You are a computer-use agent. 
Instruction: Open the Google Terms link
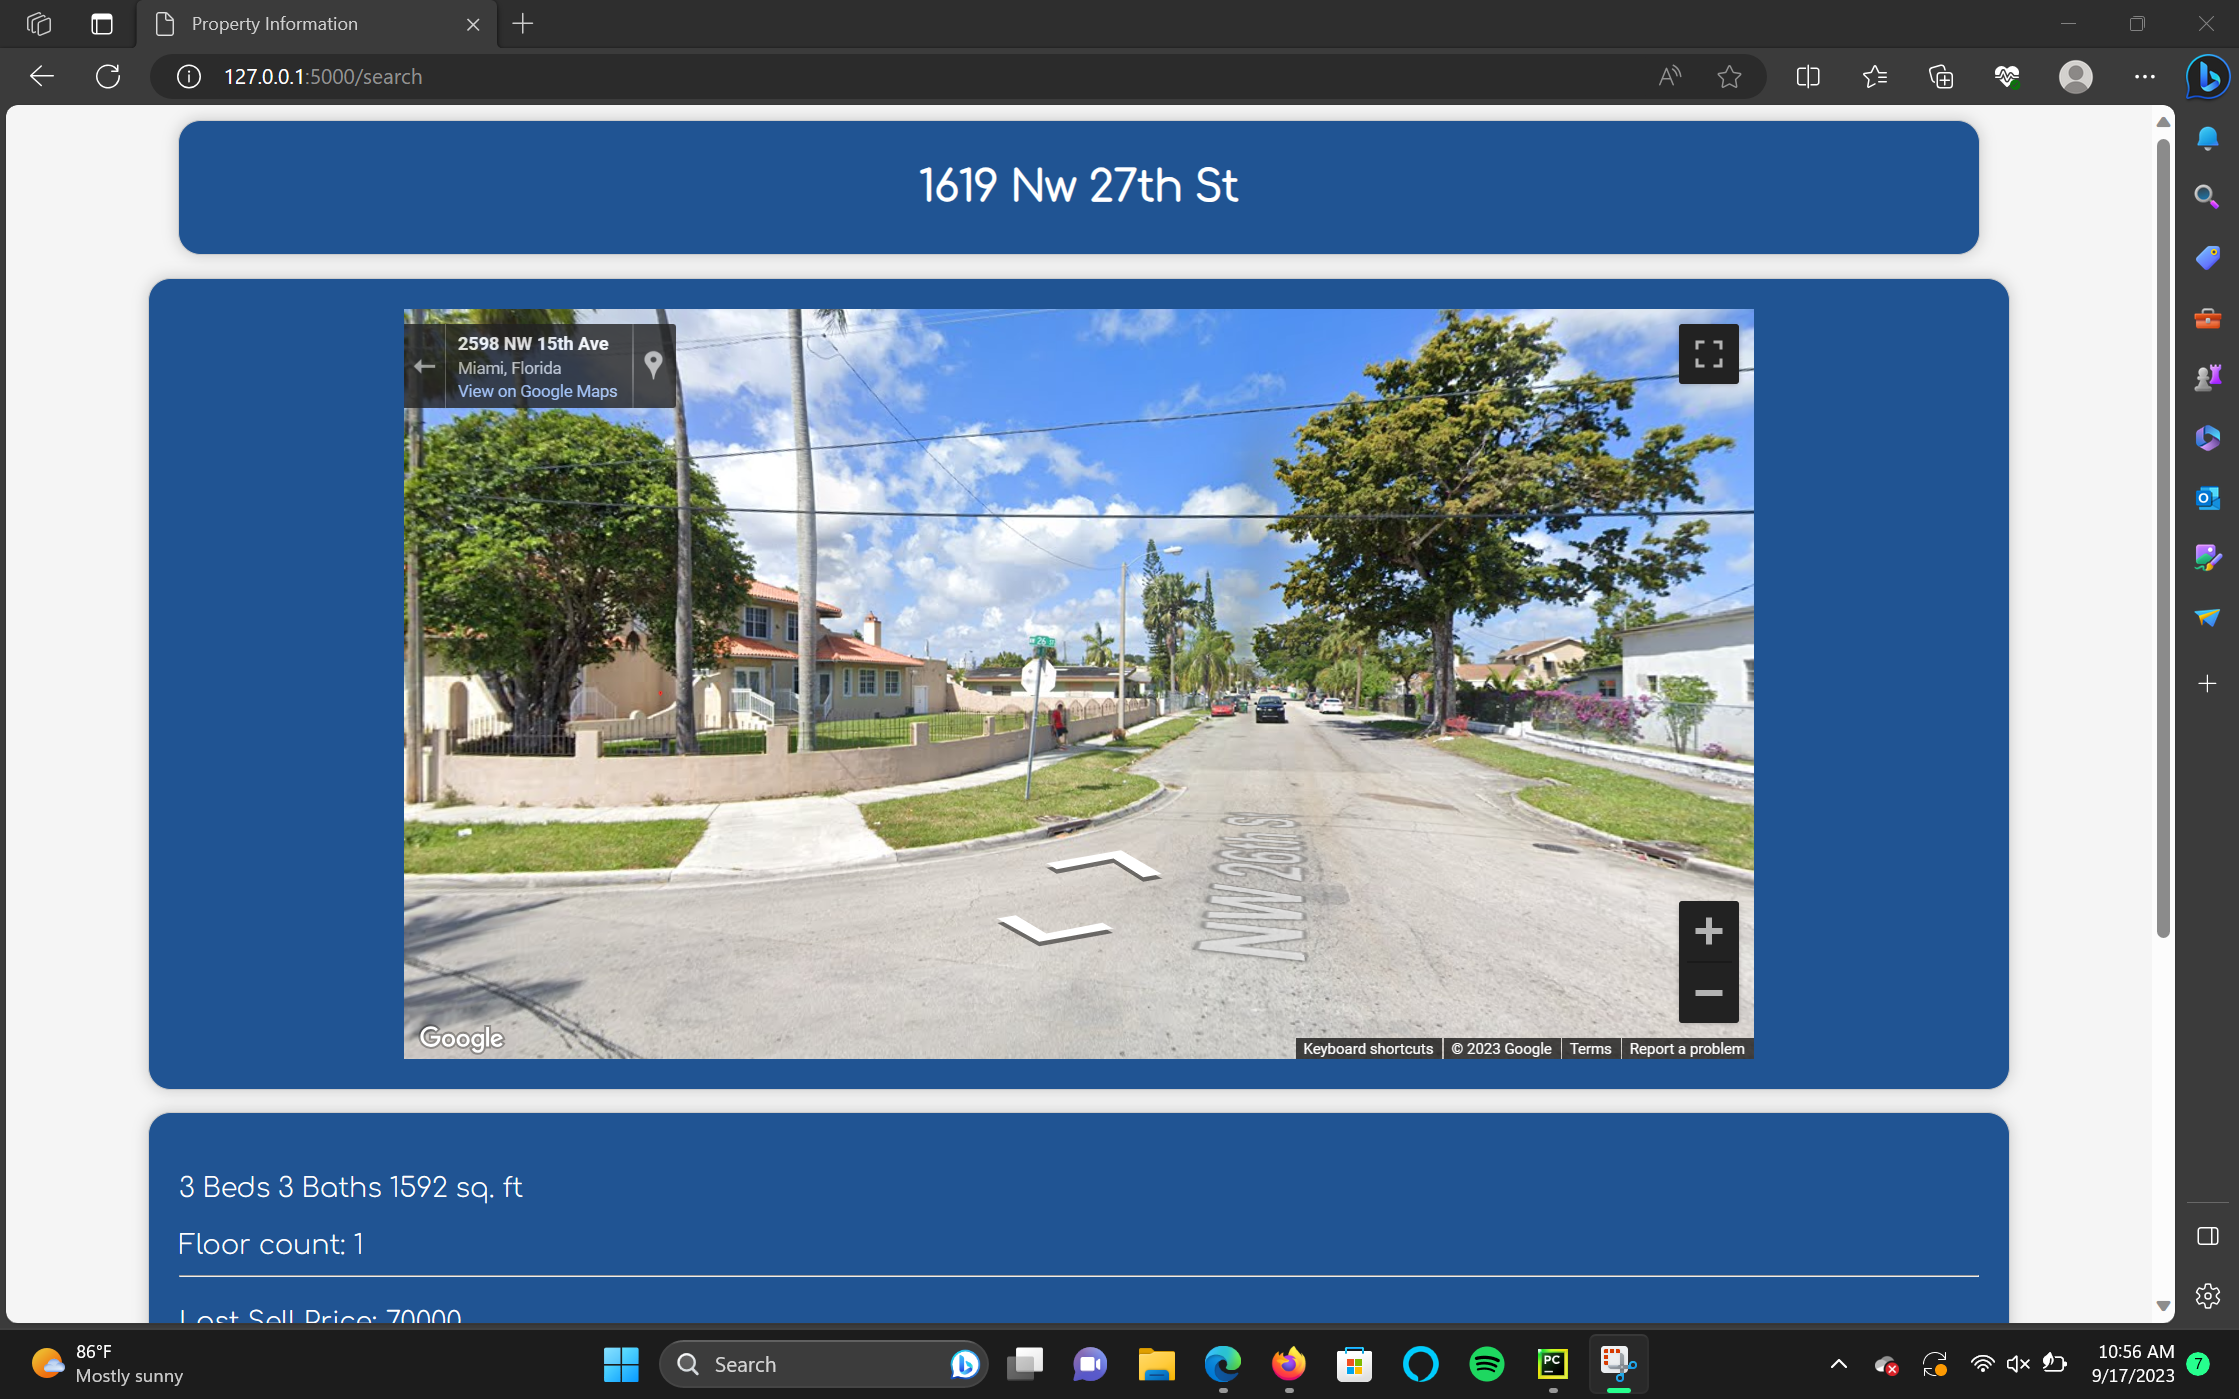[x=1589, y=1048]
